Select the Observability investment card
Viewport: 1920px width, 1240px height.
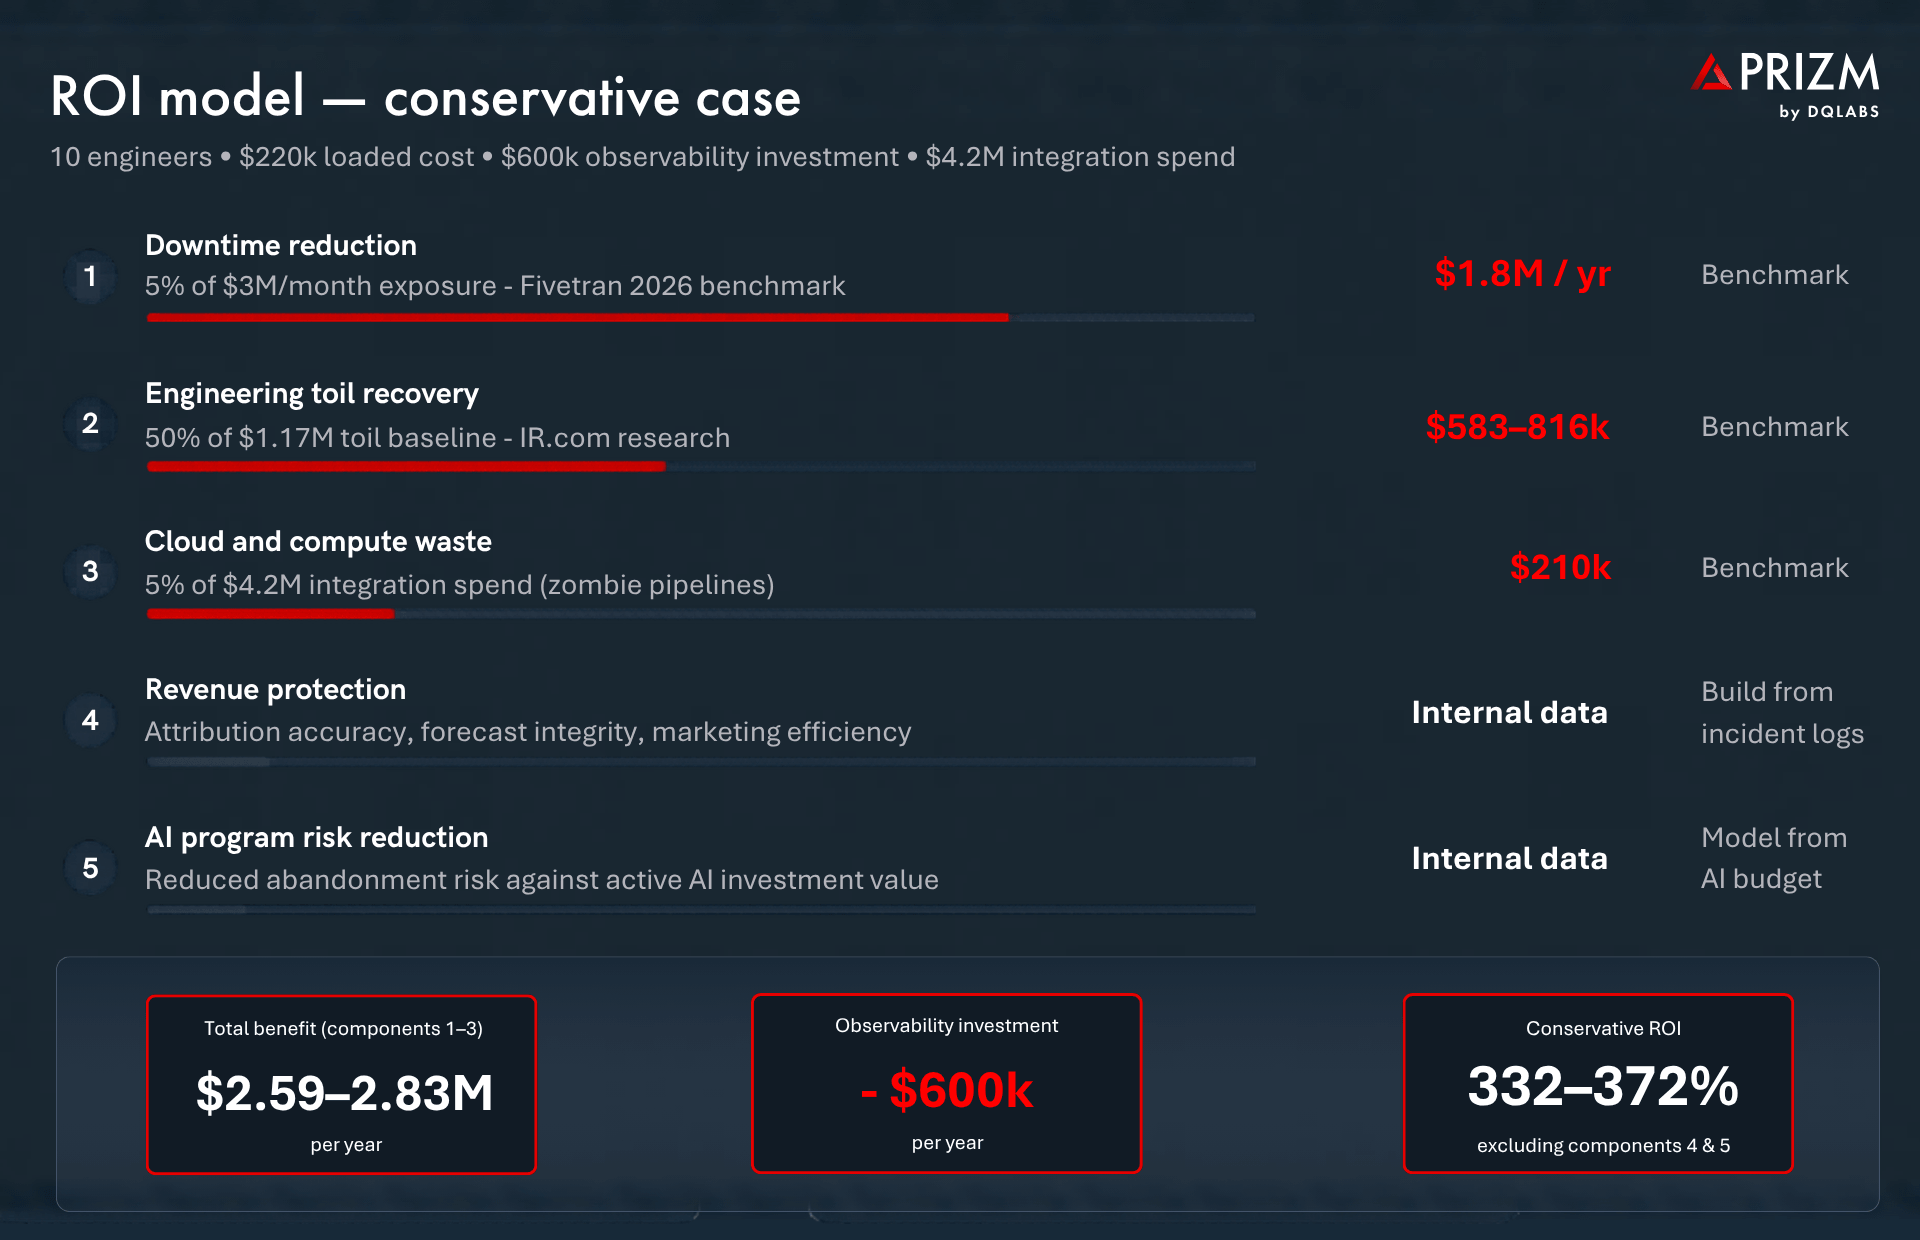point(946,1083)
